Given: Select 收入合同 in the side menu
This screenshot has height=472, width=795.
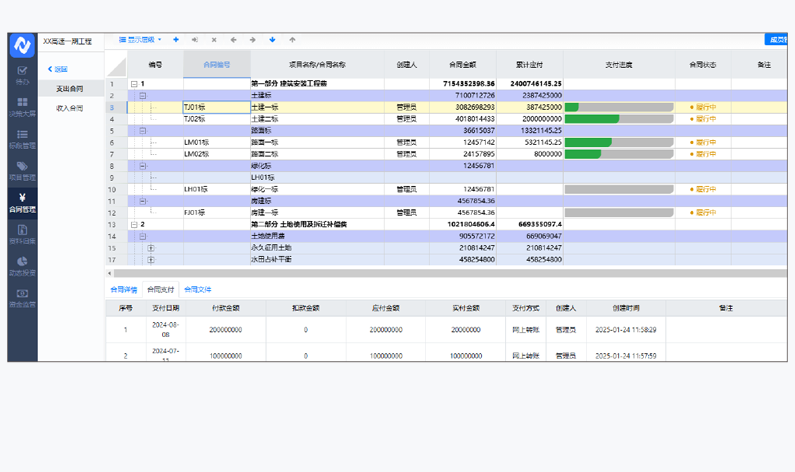Looking at the screenshot, I should click(70, 107).
